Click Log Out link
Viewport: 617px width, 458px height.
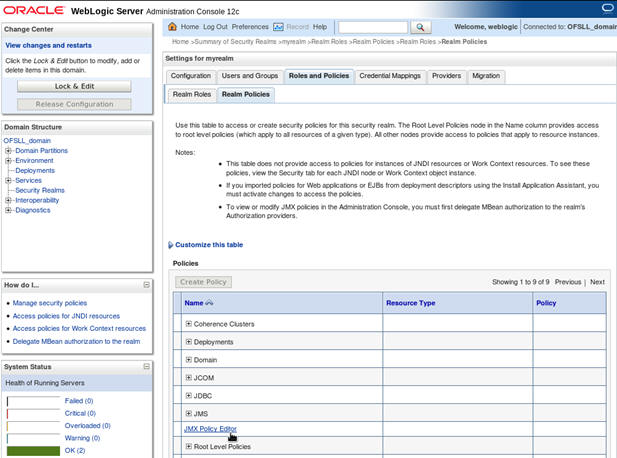pyautogui.click(x=215, y=27)
